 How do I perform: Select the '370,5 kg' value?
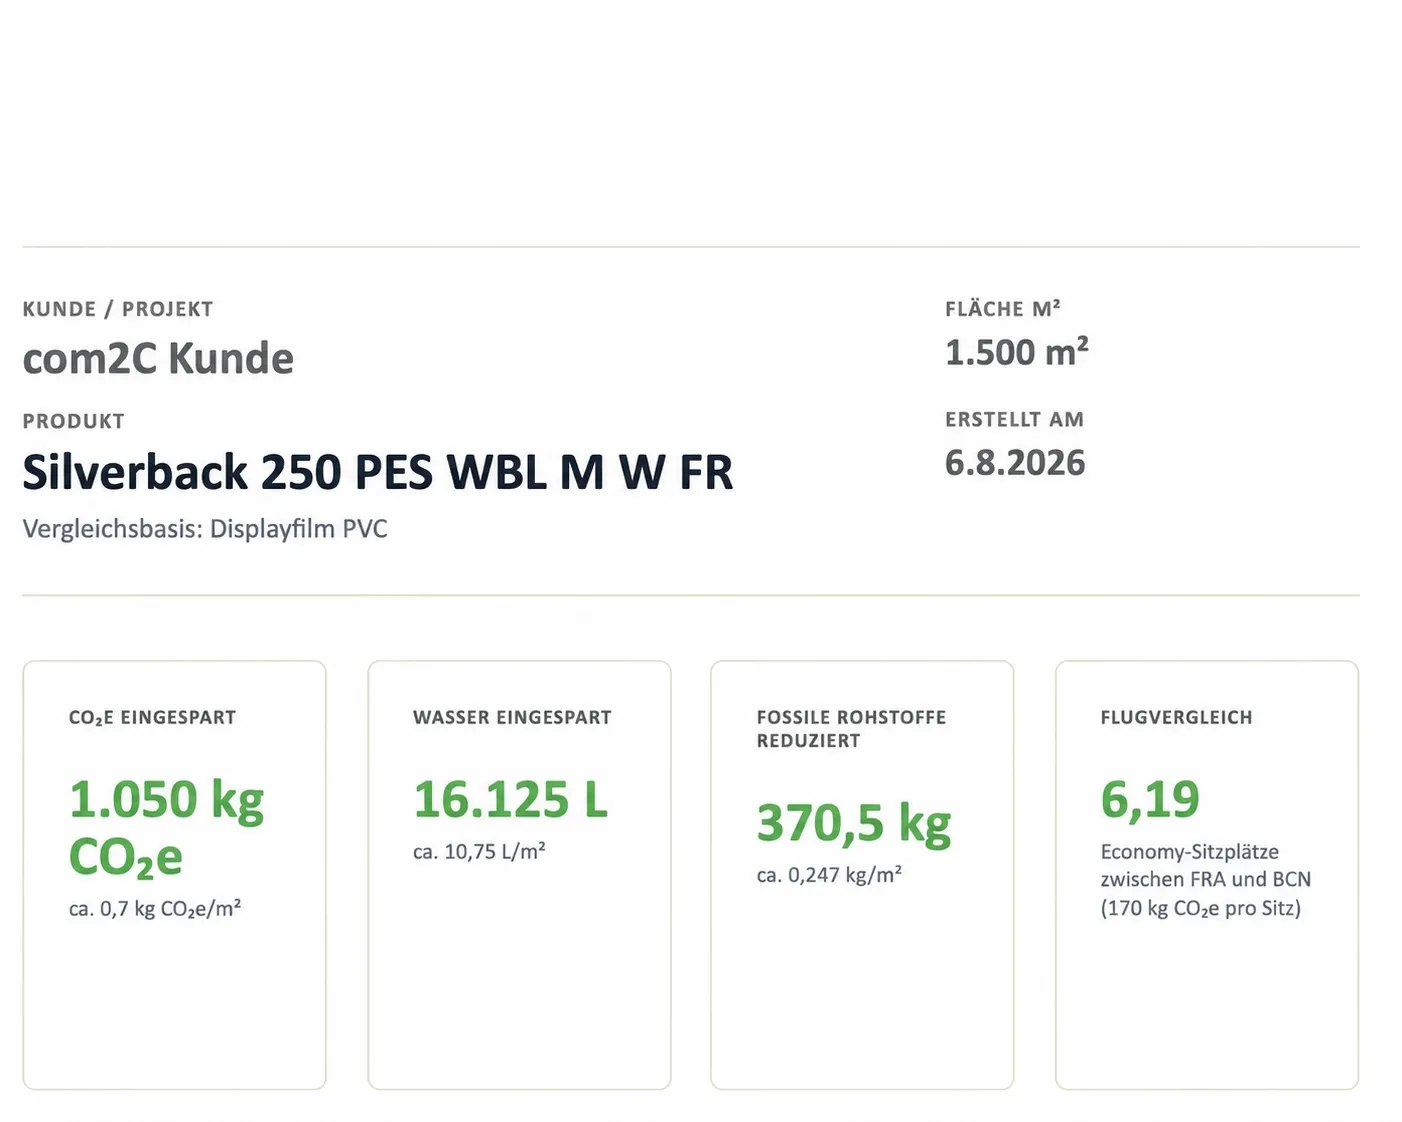[854, 824]
